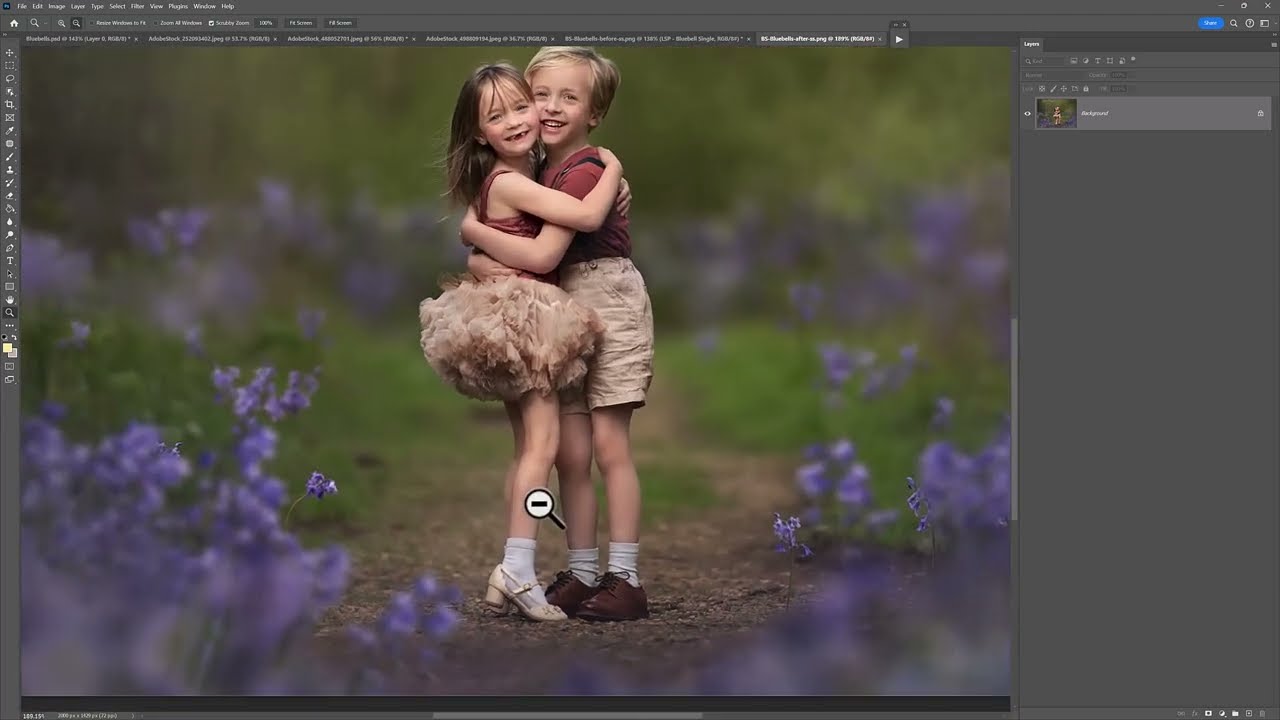Delete layer using the trash icon
Image resolution: width=1280 pixels, height=720 pixels.
click(x=1262, y=713)
